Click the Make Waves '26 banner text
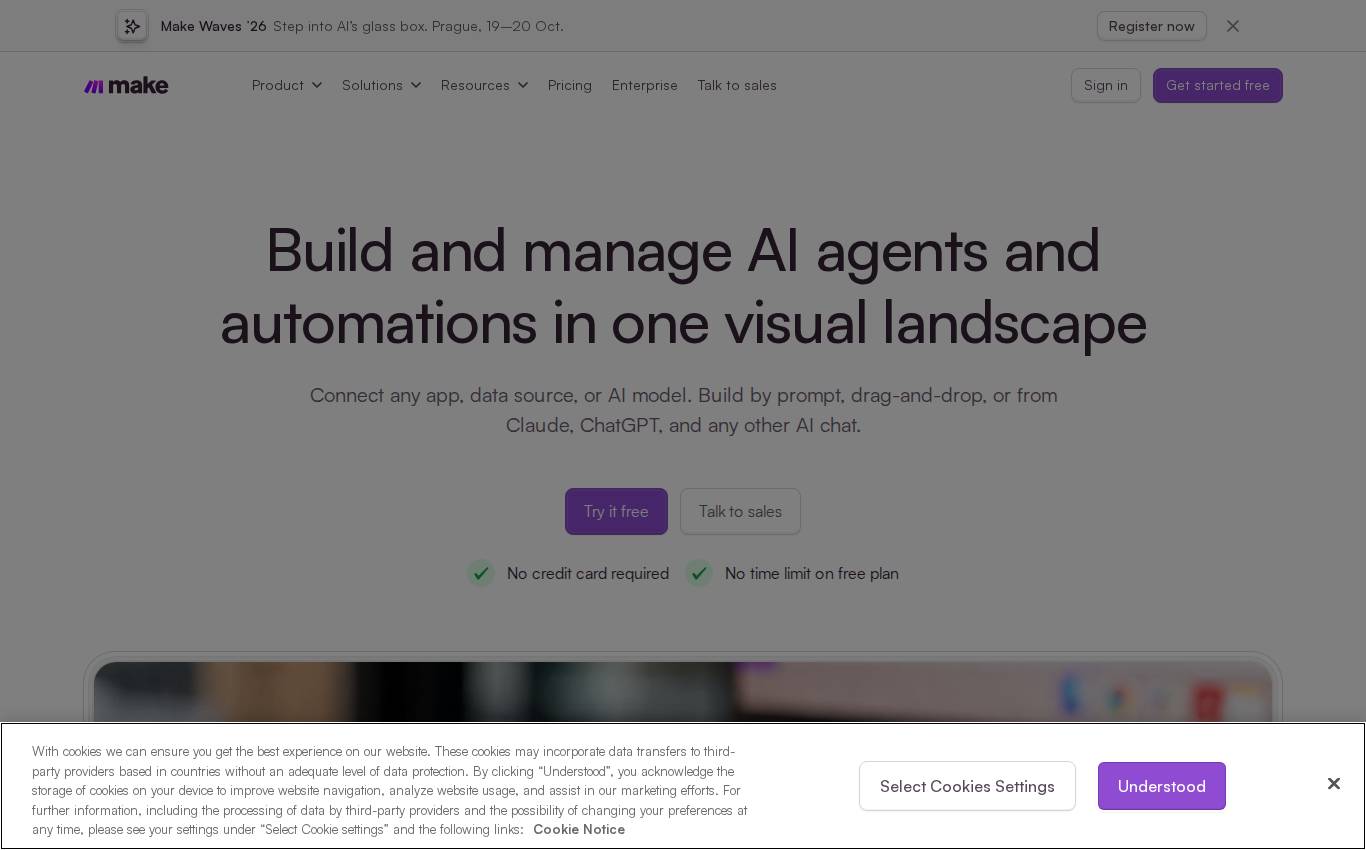The height and width of the screenshot is (850, 1366). 214,26
